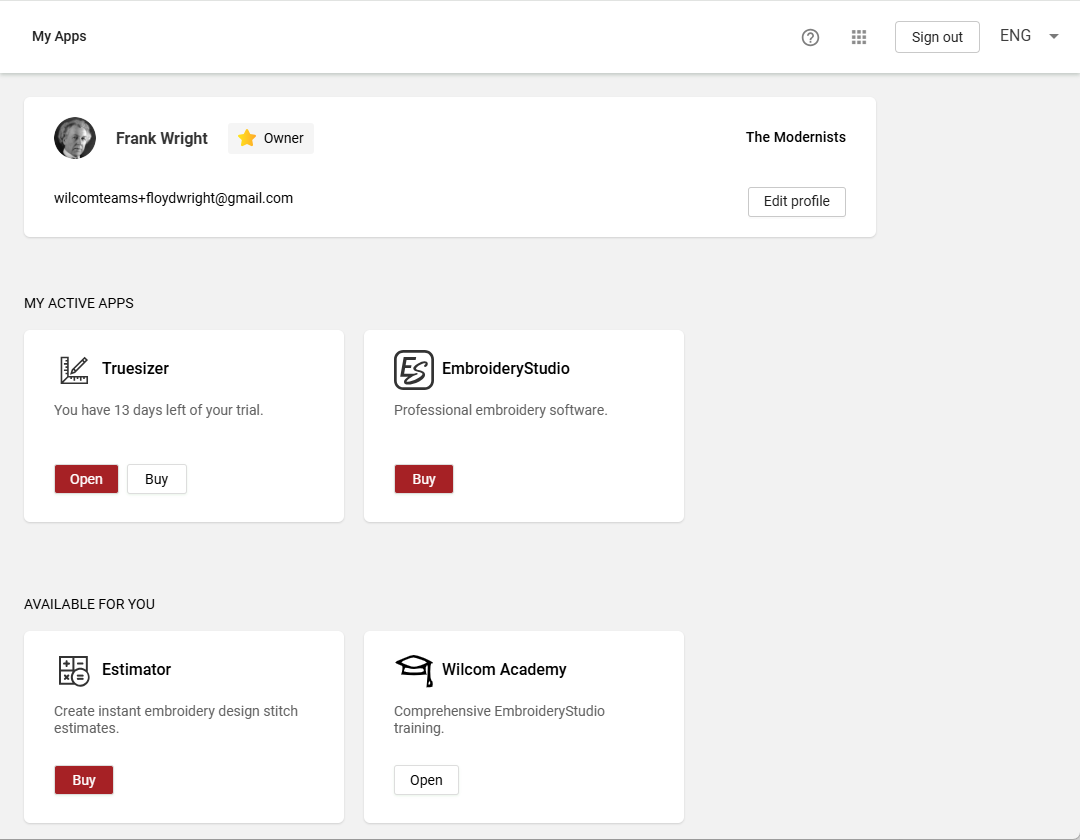Click the EmbroideryStudio ES logo icon
The image size is (1080, 840).
click(x=414, y=370)
